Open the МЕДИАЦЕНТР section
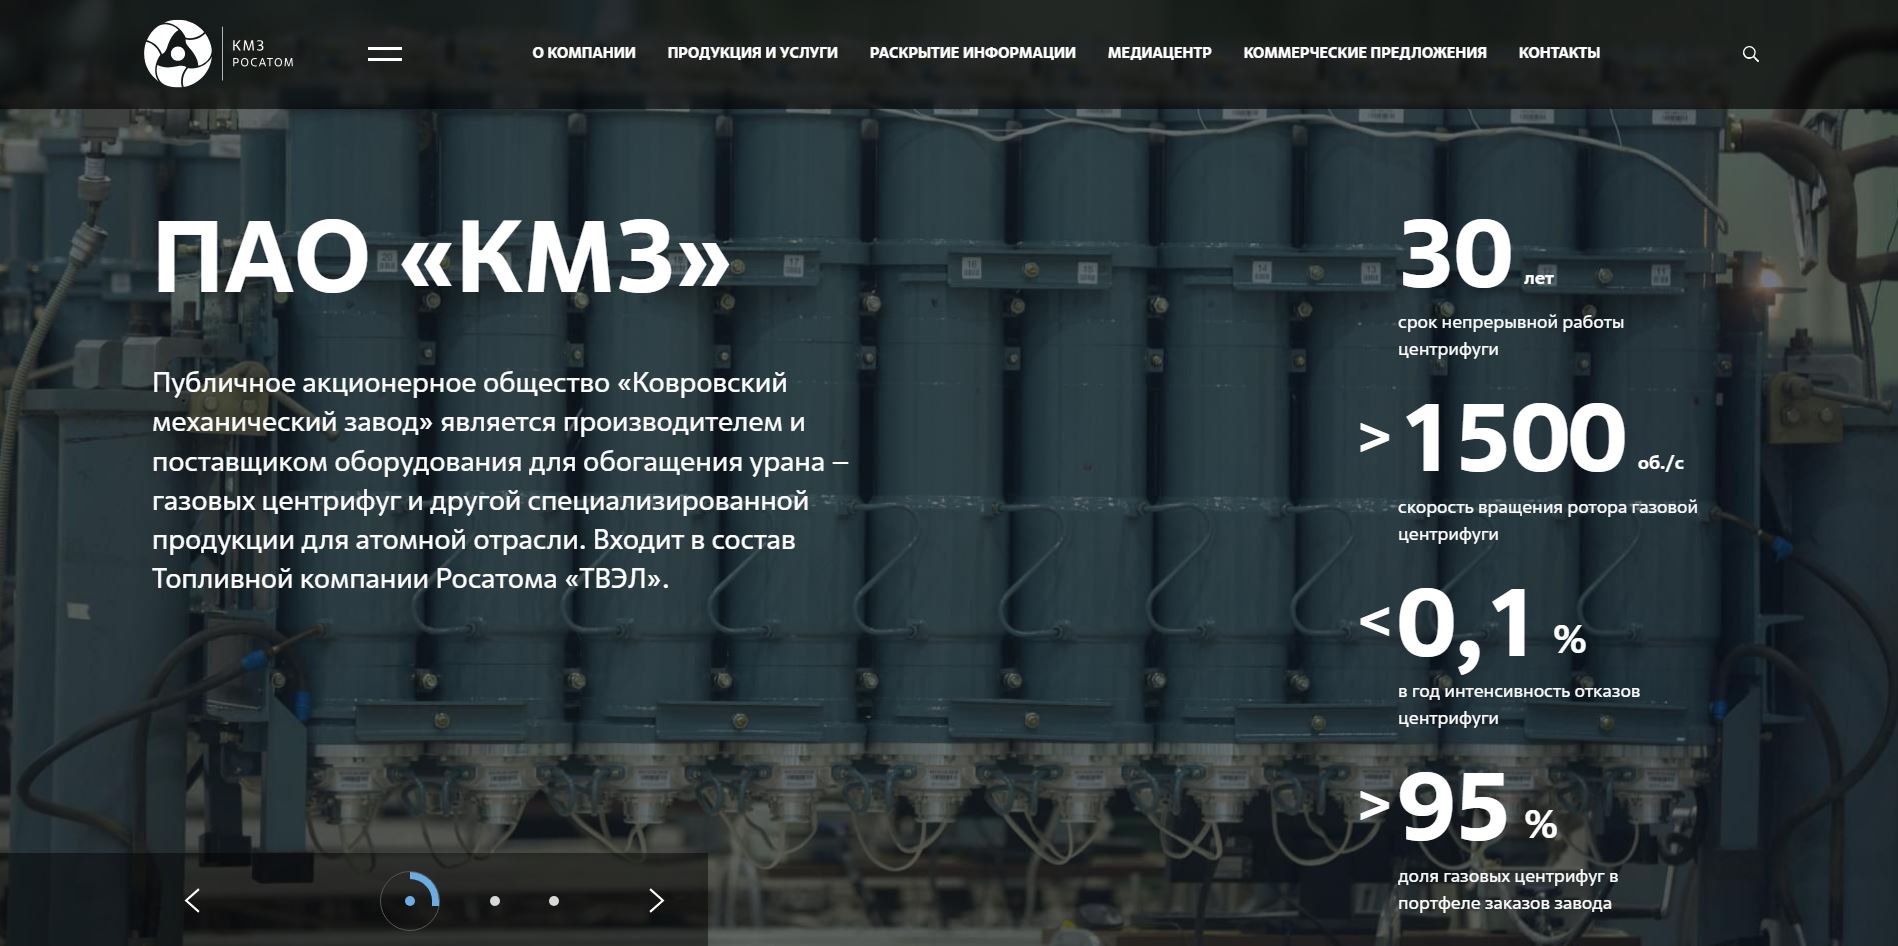The image size is (1898, 946). click(x=1159, y=53)
